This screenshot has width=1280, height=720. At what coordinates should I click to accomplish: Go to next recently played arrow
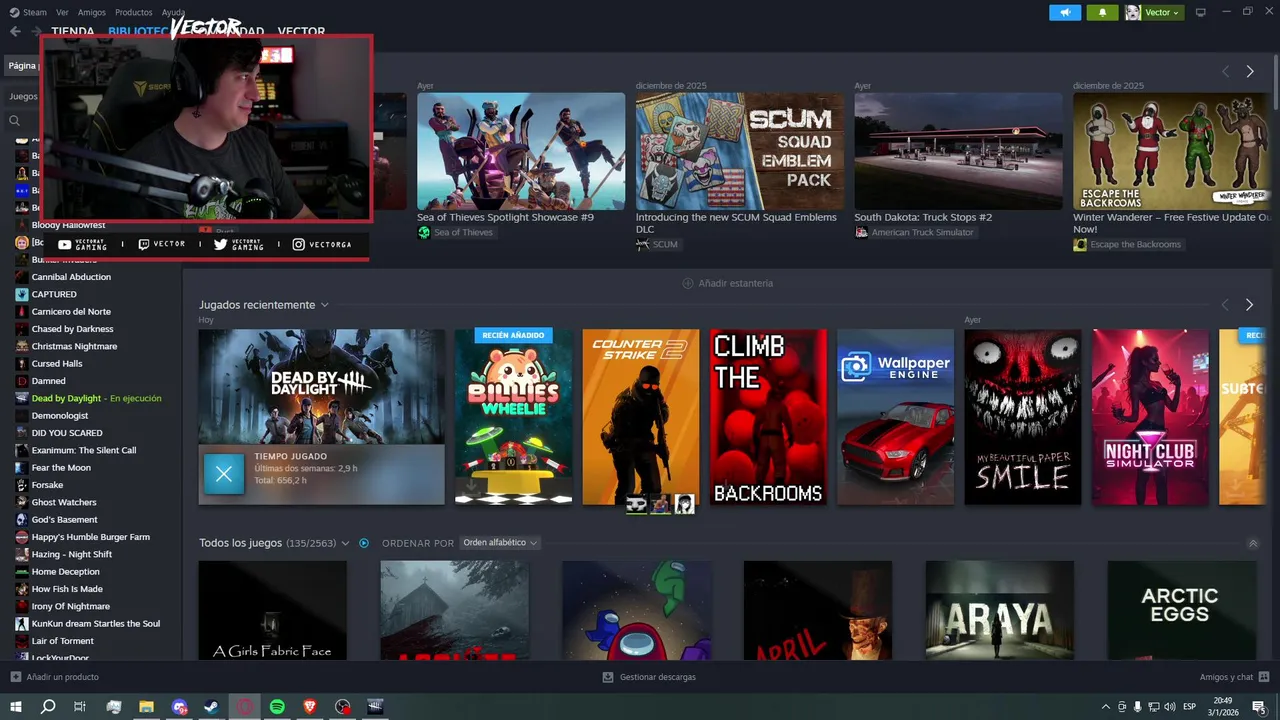1249,304
